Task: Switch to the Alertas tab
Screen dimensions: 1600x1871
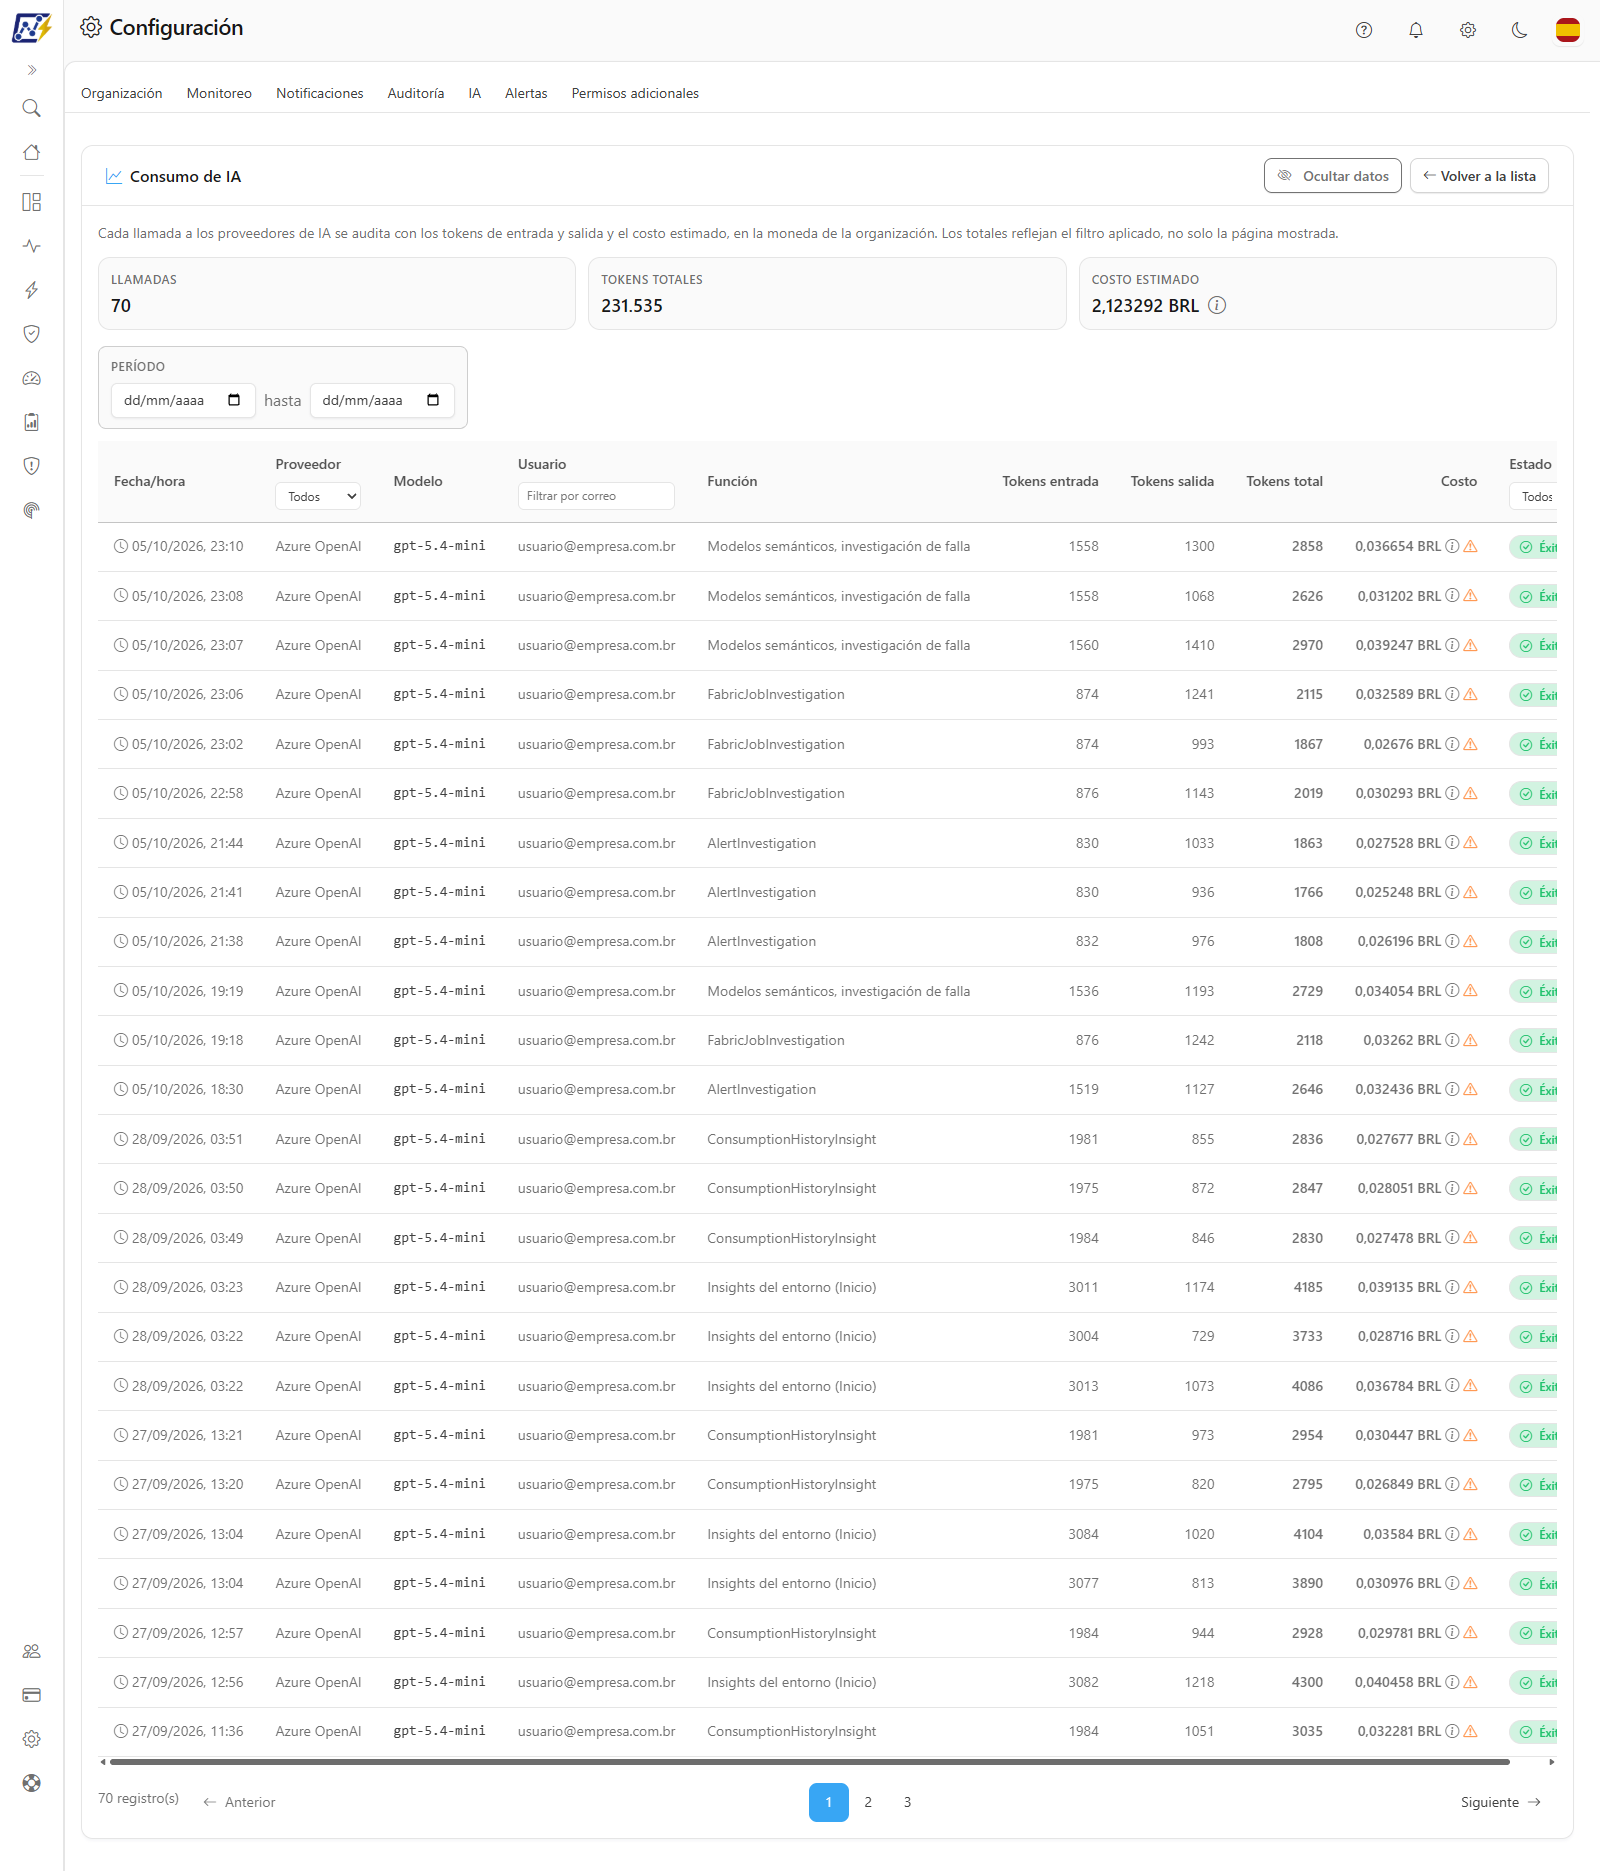Action: 526,93
